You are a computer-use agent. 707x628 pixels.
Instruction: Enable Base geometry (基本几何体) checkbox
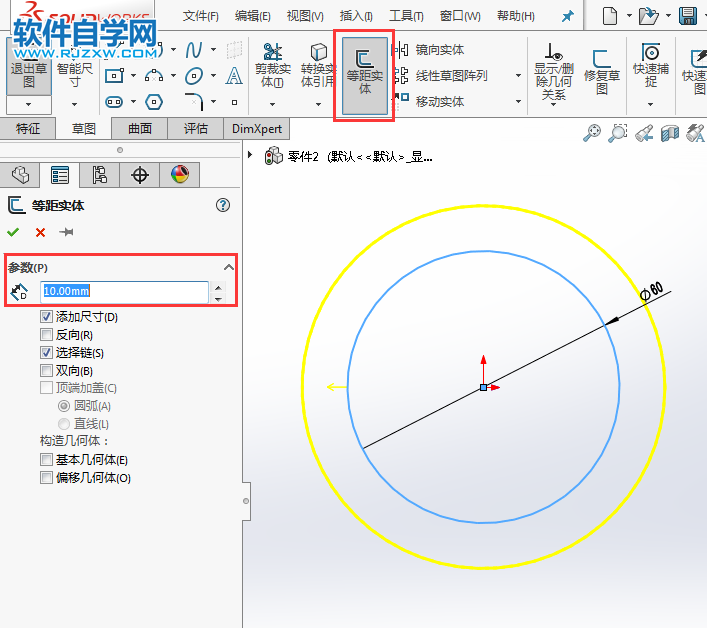(46, 459)
